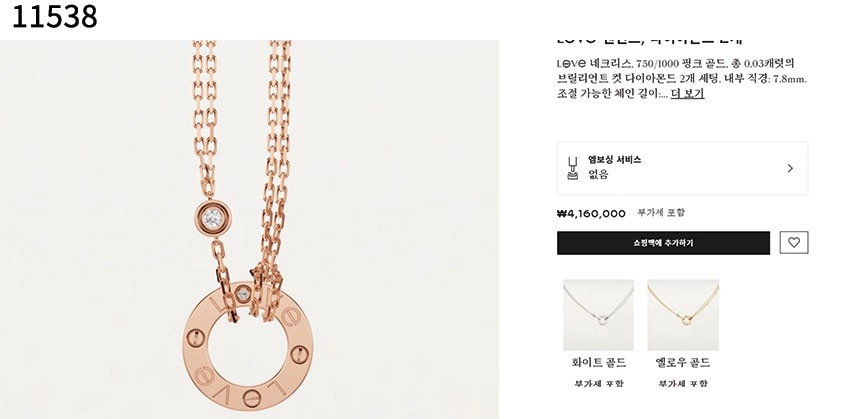
Task: Add necklace to wishlist with heart icon
Action: [794, 242]
